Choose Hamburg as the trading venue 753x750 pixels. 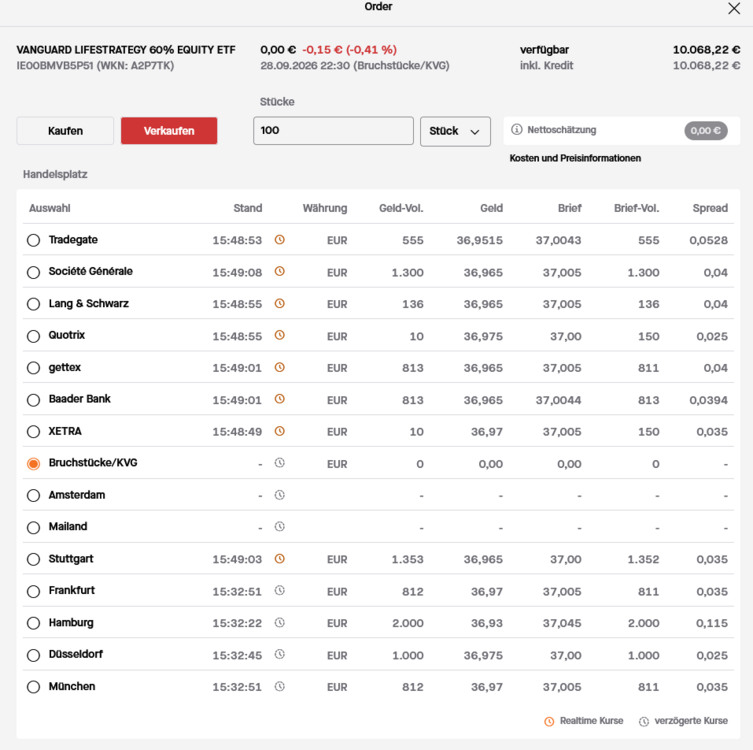pos(33,623)
